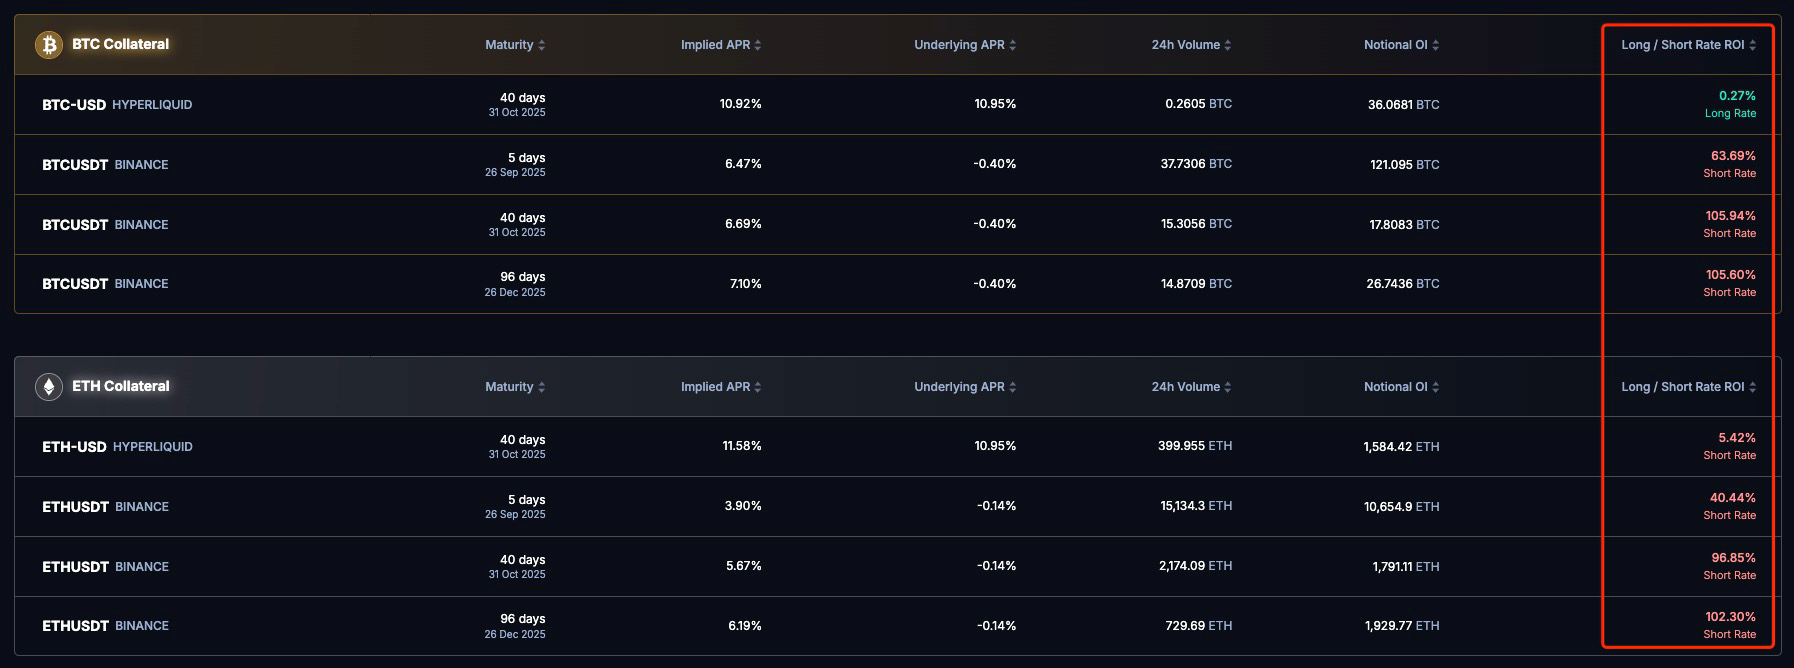
Task: Click the Bitcoin logo in BTC Collateral header
Action: tap(49, 45)
